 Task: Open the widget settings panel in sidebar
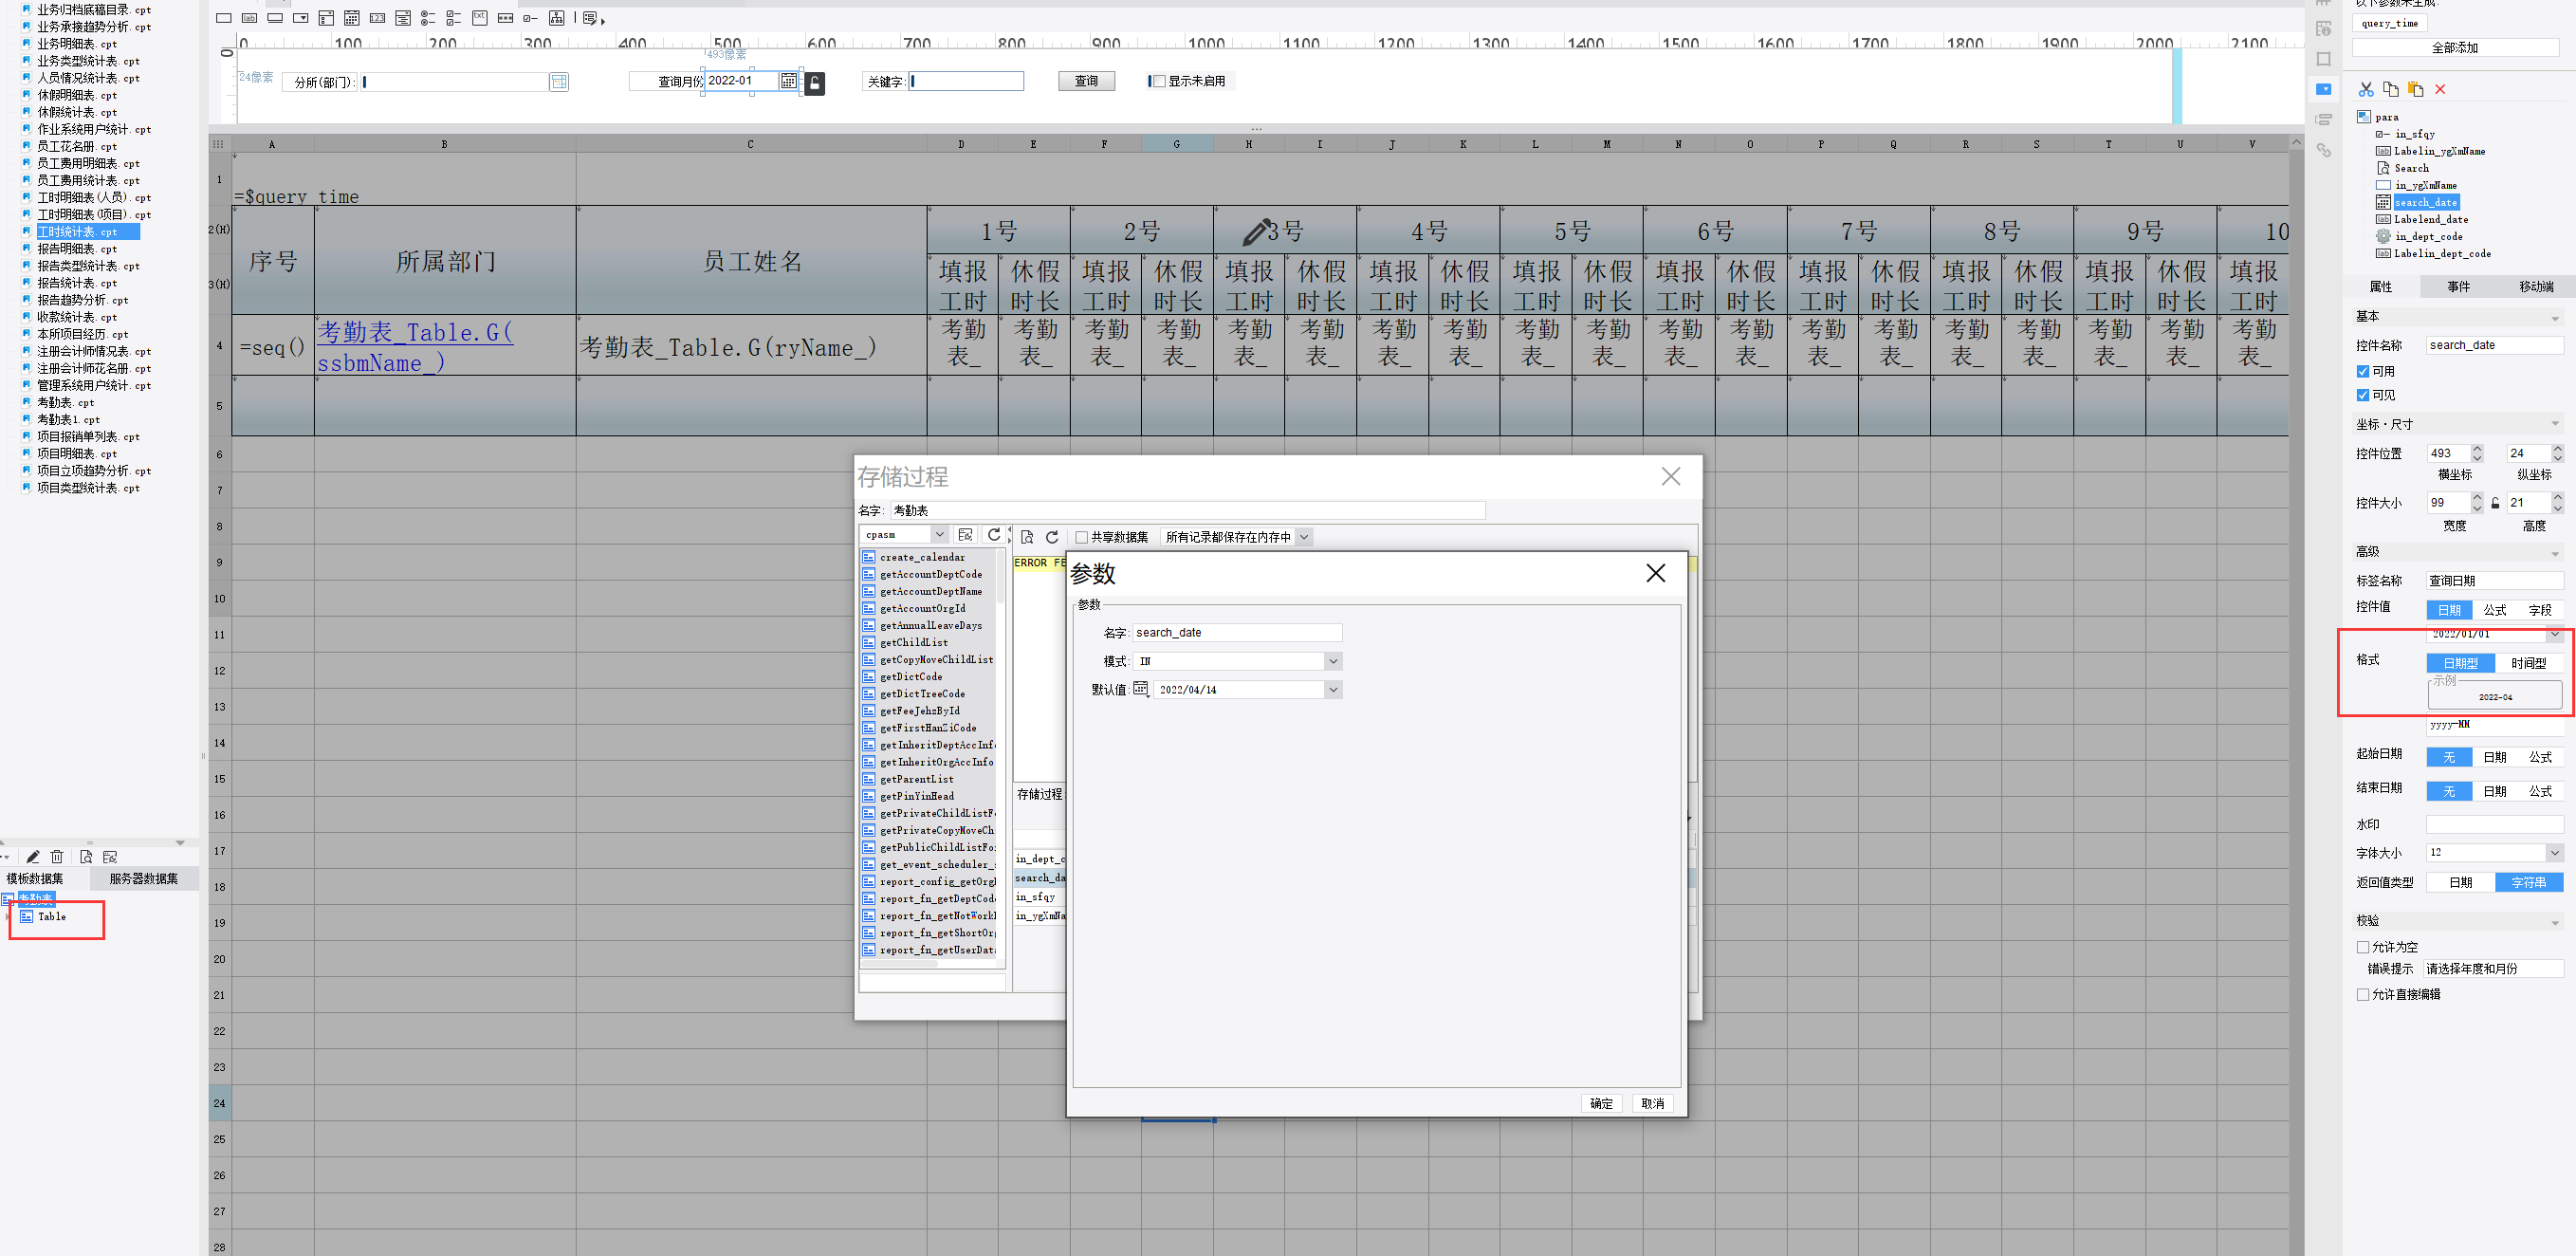tap(2324, 89)
